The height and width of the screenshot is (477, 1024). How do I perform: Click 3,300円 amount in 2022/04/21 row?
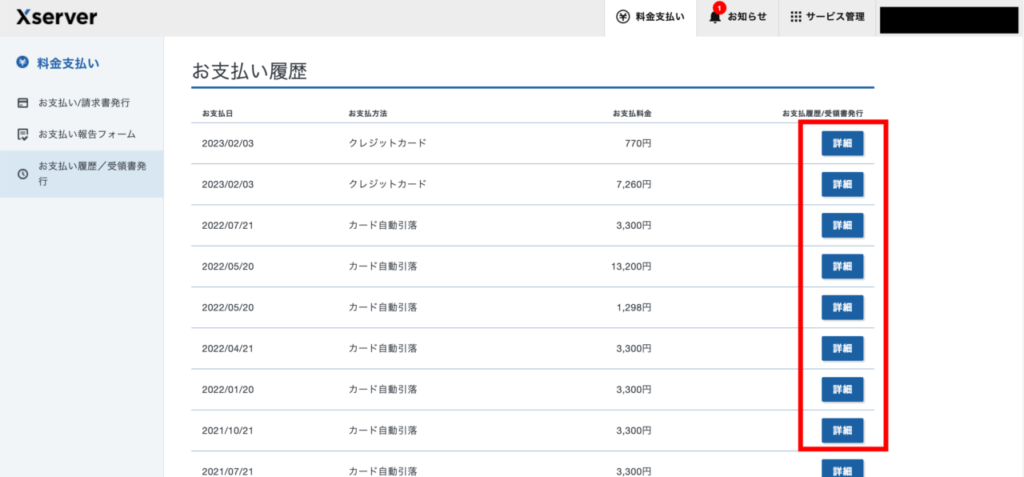pos(633,348)
